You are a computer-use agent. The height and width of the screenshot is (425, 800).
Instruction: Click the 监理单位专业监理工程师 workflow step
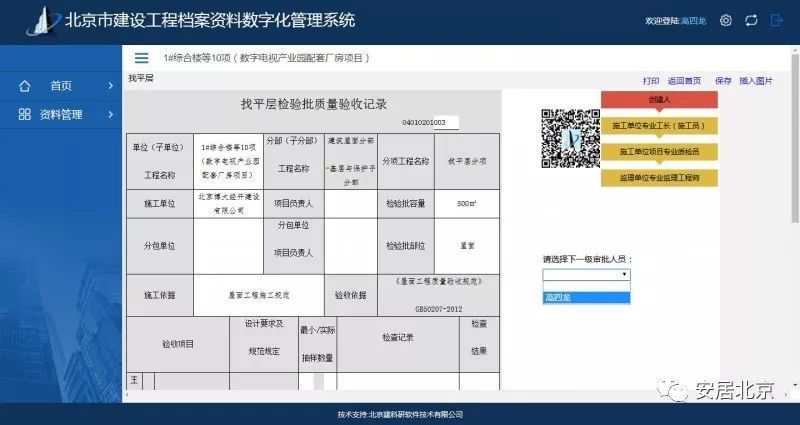click(x=659, y=177)
